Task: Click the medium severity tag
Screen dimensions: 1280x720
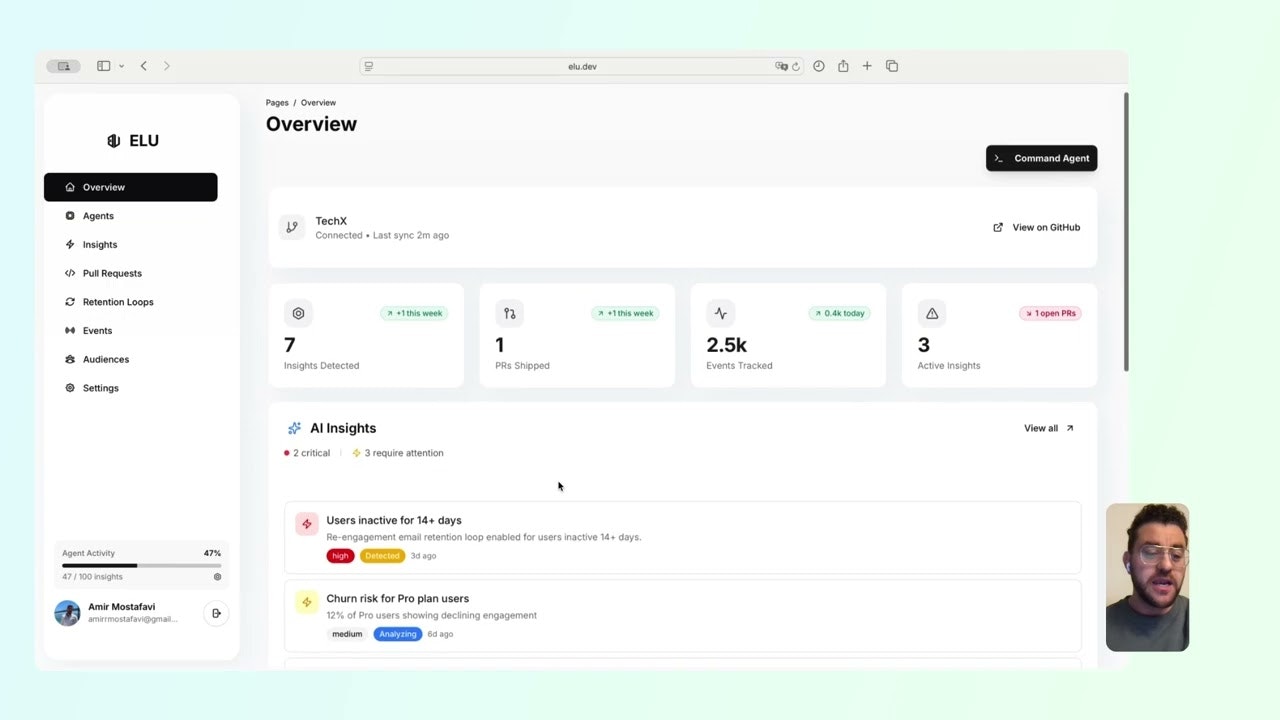Action: point(347,634)
